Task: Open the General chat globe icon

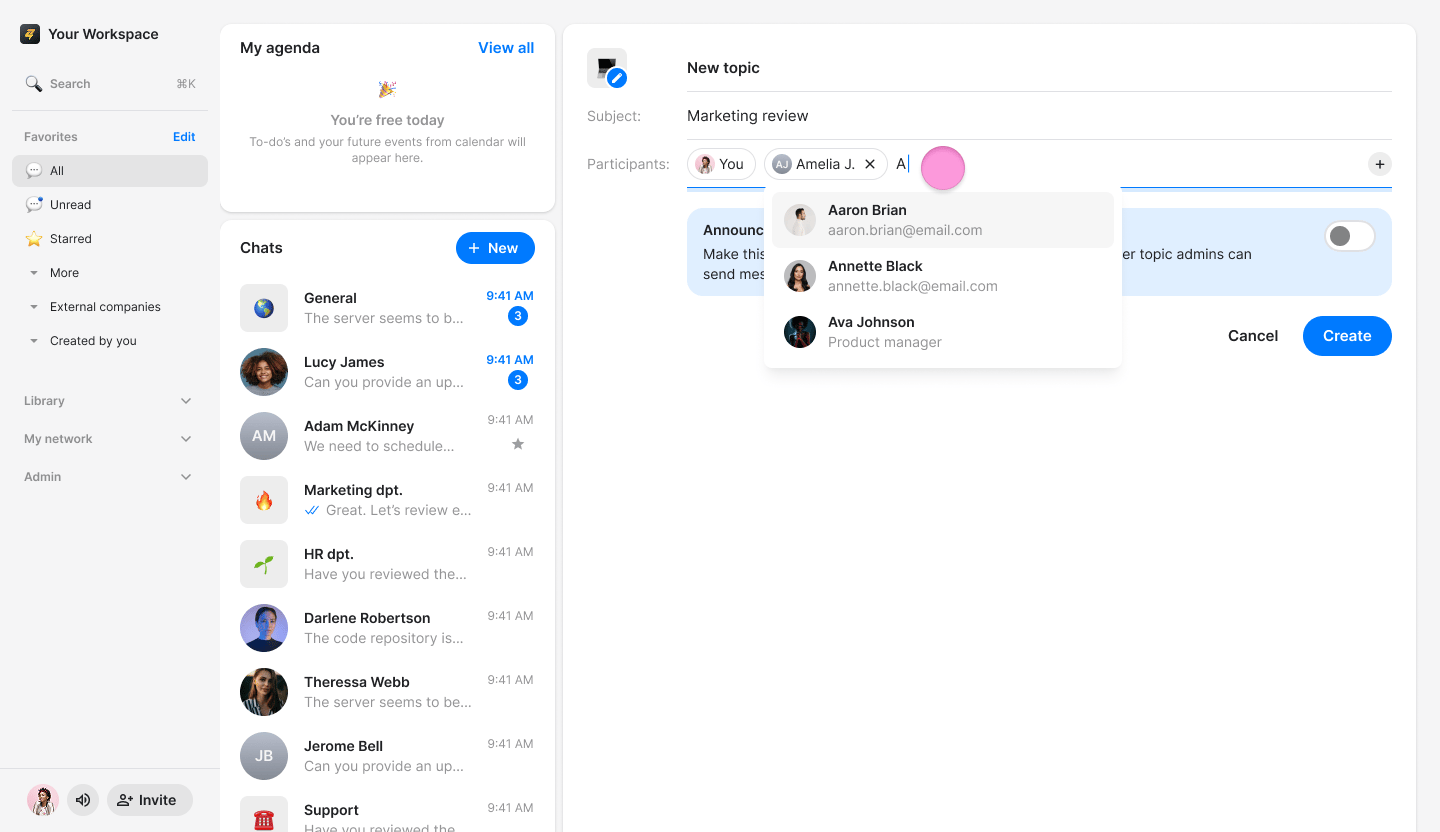Action: pos(264,308)
